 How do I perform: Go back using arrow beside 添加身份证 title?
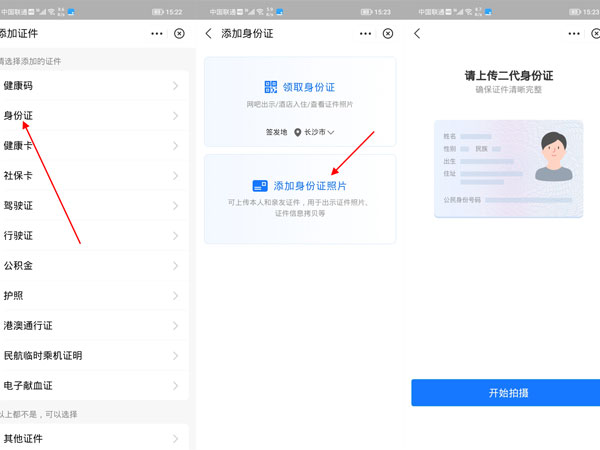coord(209,33)
